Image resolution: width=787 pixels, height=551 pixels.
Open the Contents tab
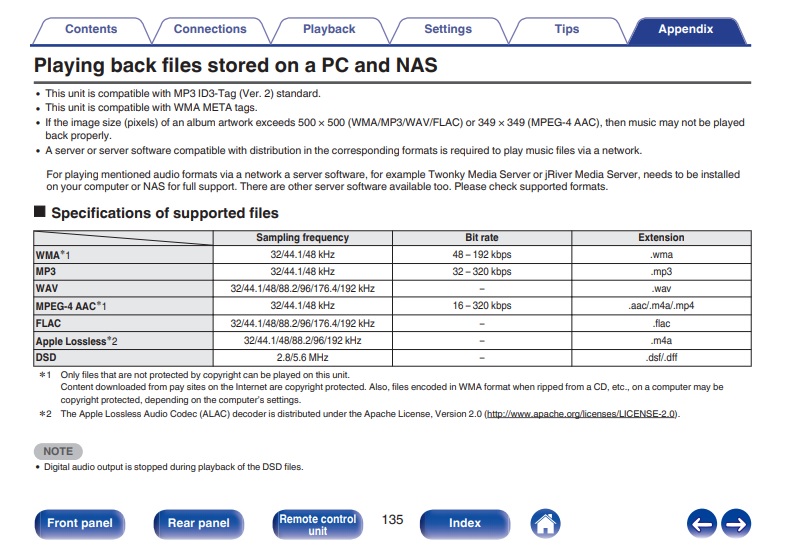[x=91, y=30]
